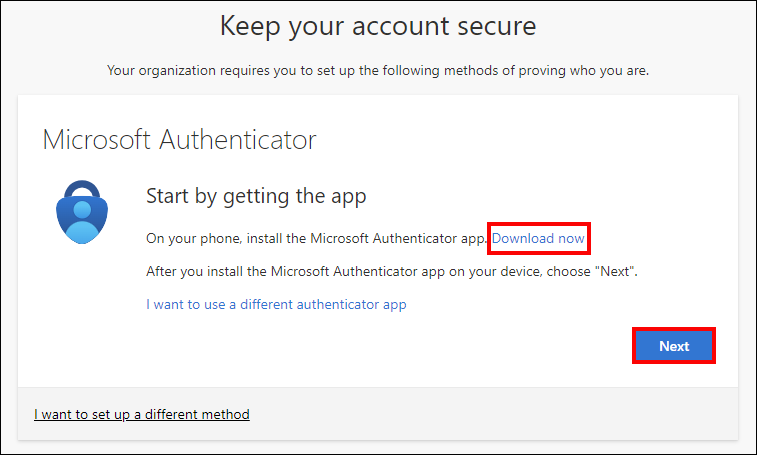Click the After you install instruction sentence

(392, 271)
